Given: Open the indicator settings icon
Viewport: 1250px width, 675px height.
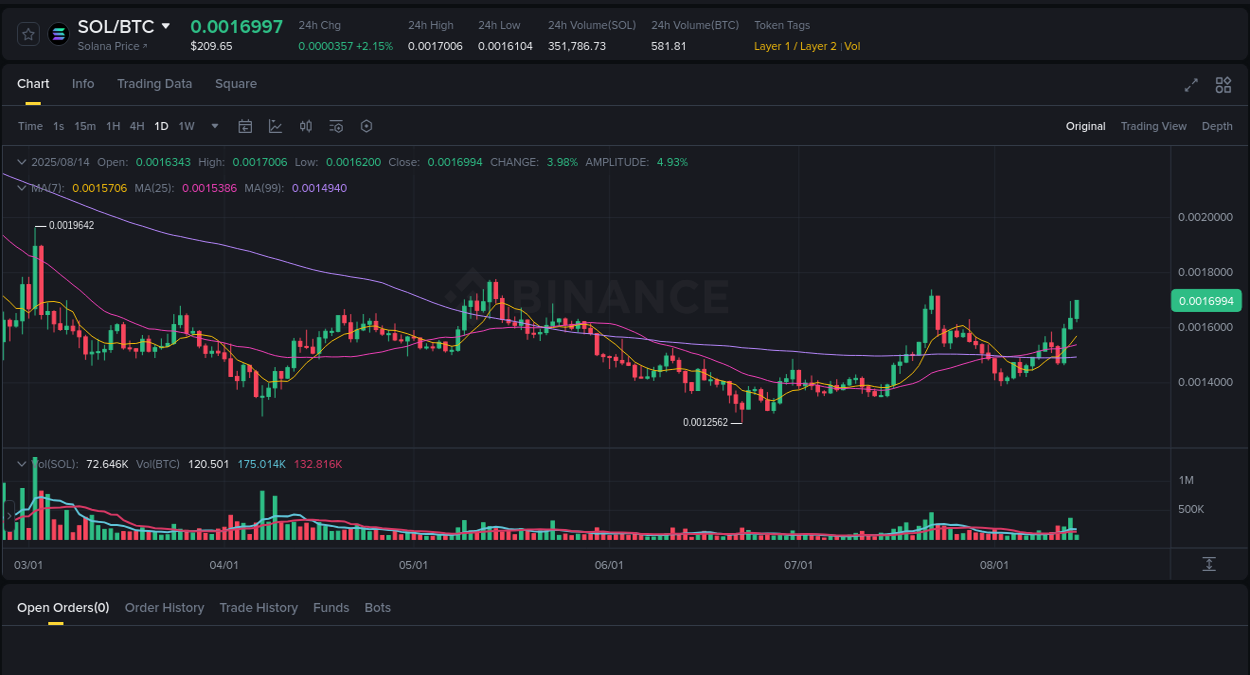Looking at the screenshot, I should pos(336,126).
